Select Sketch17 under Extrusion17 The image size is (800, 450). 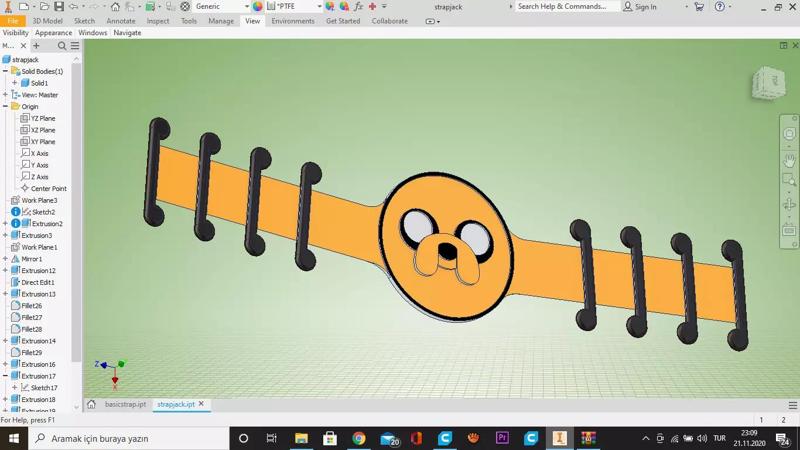pos(39,388)
